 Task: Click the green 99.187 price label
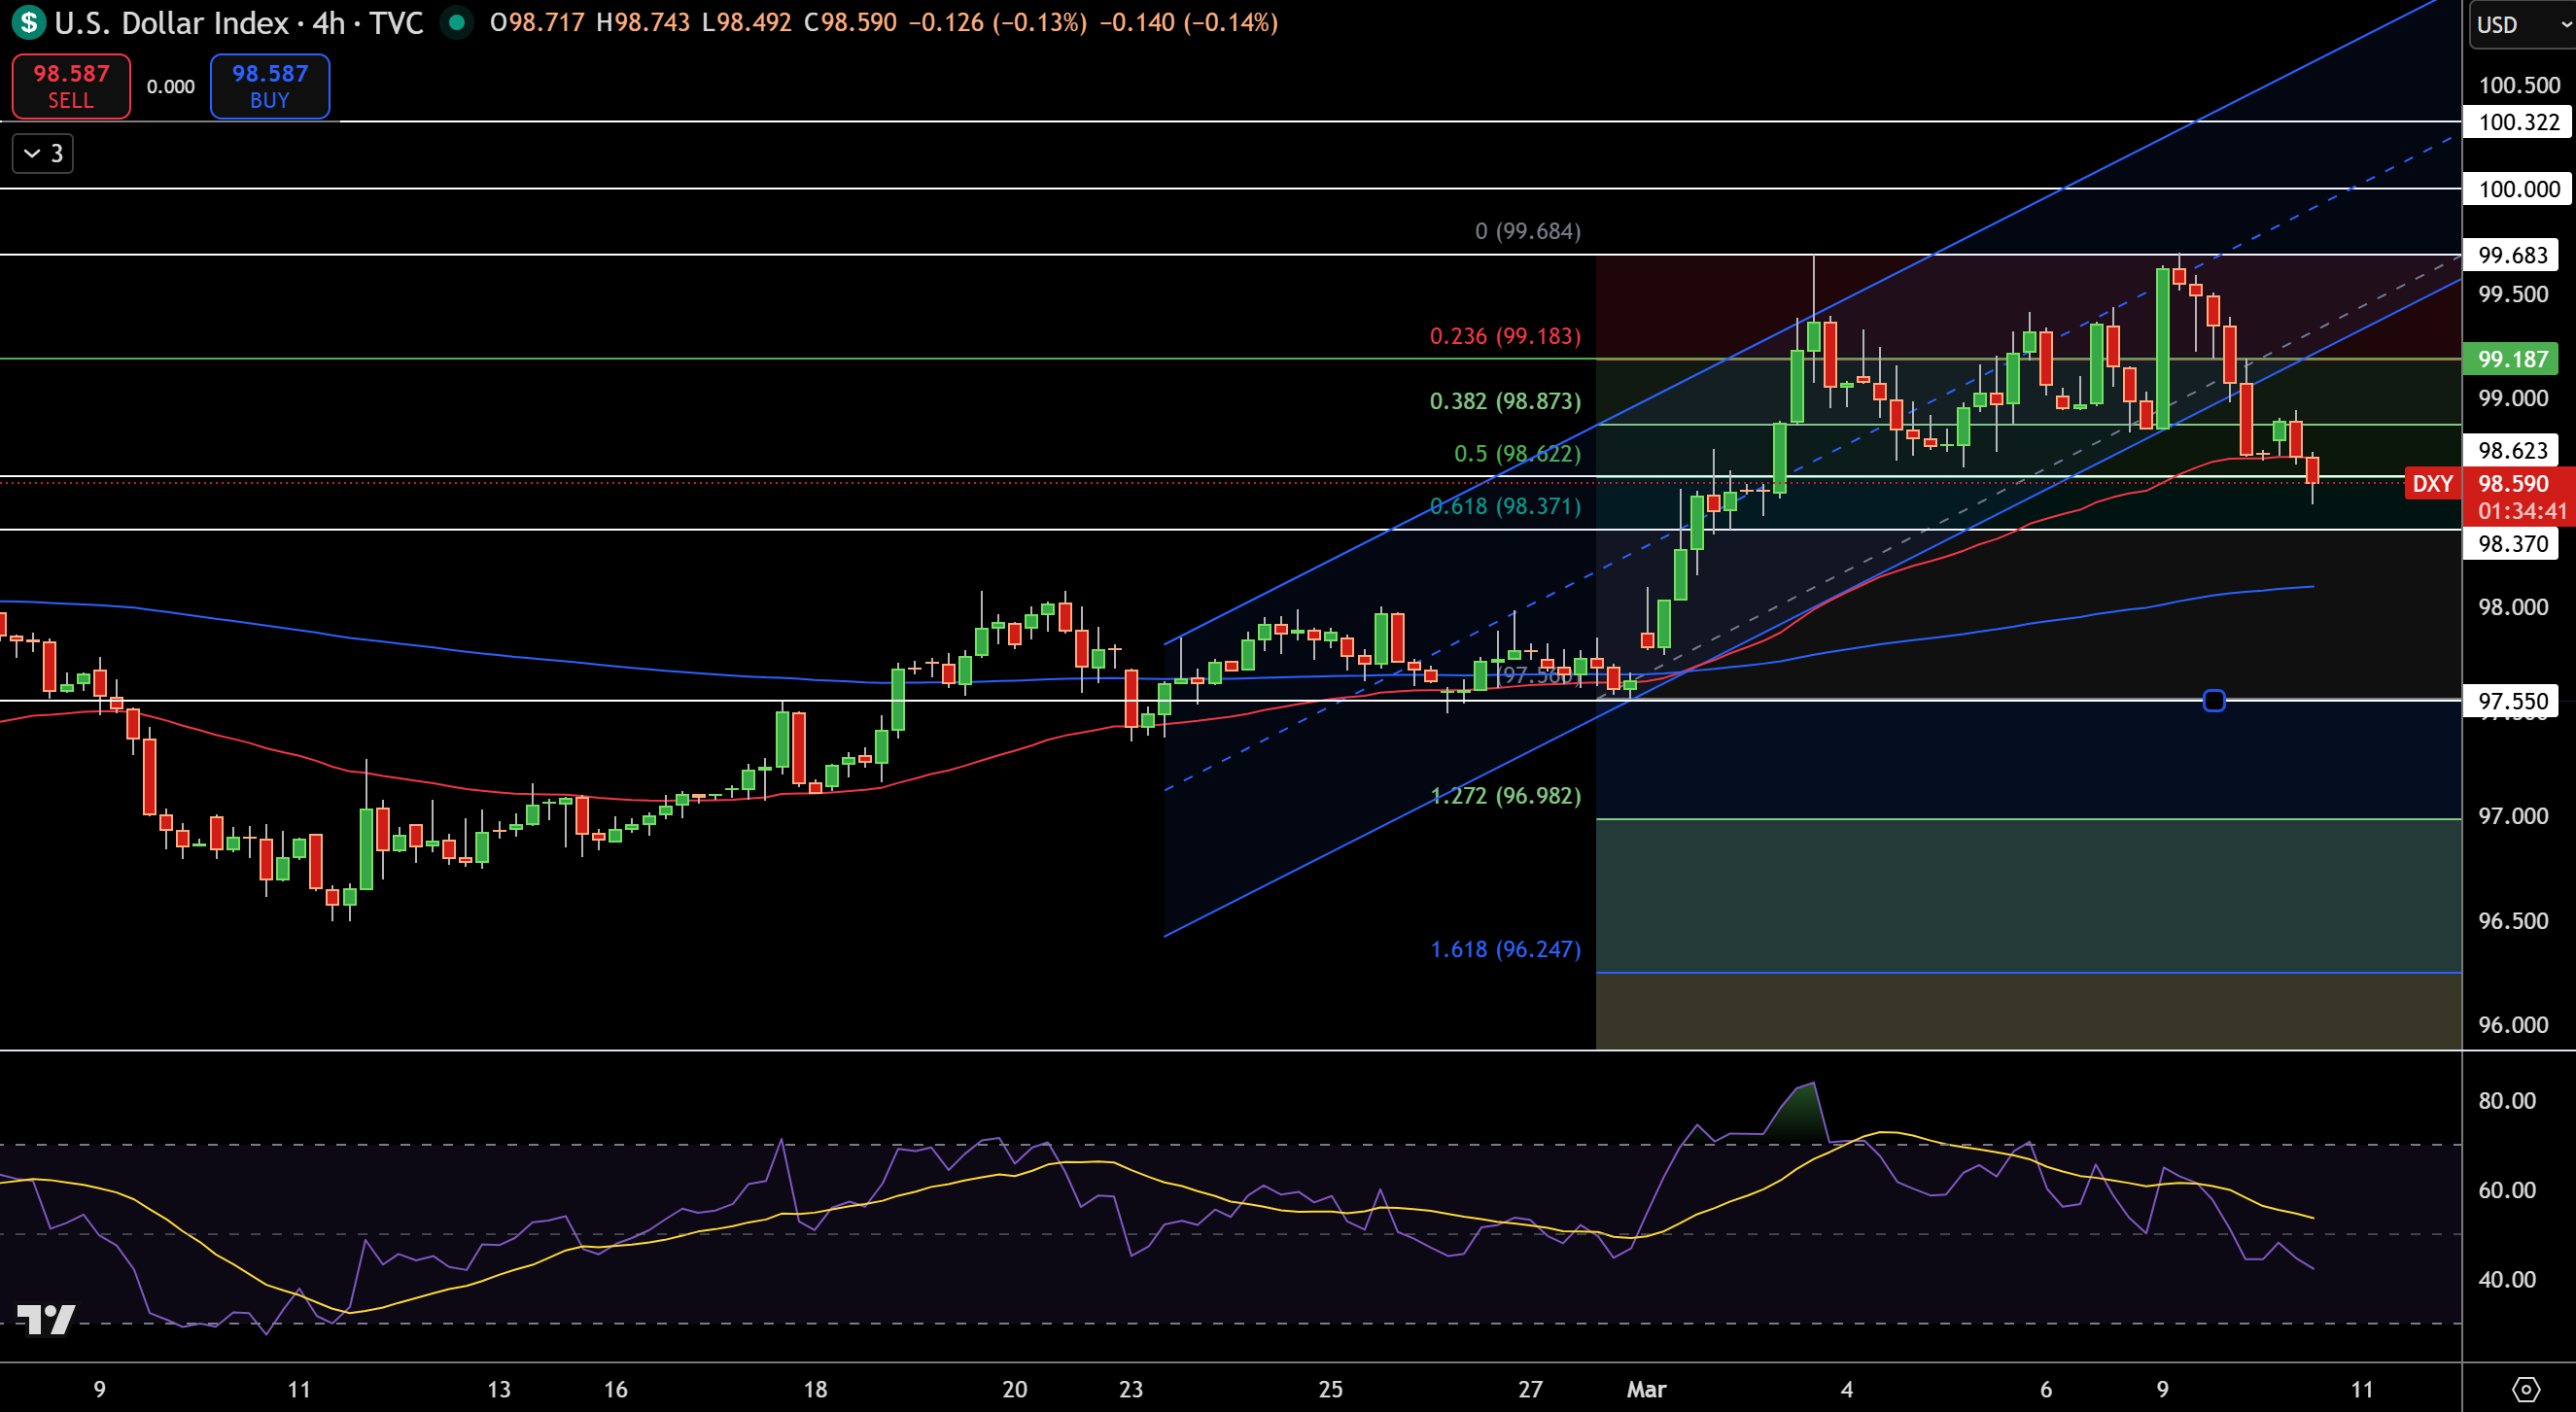tap(2512, 359)
